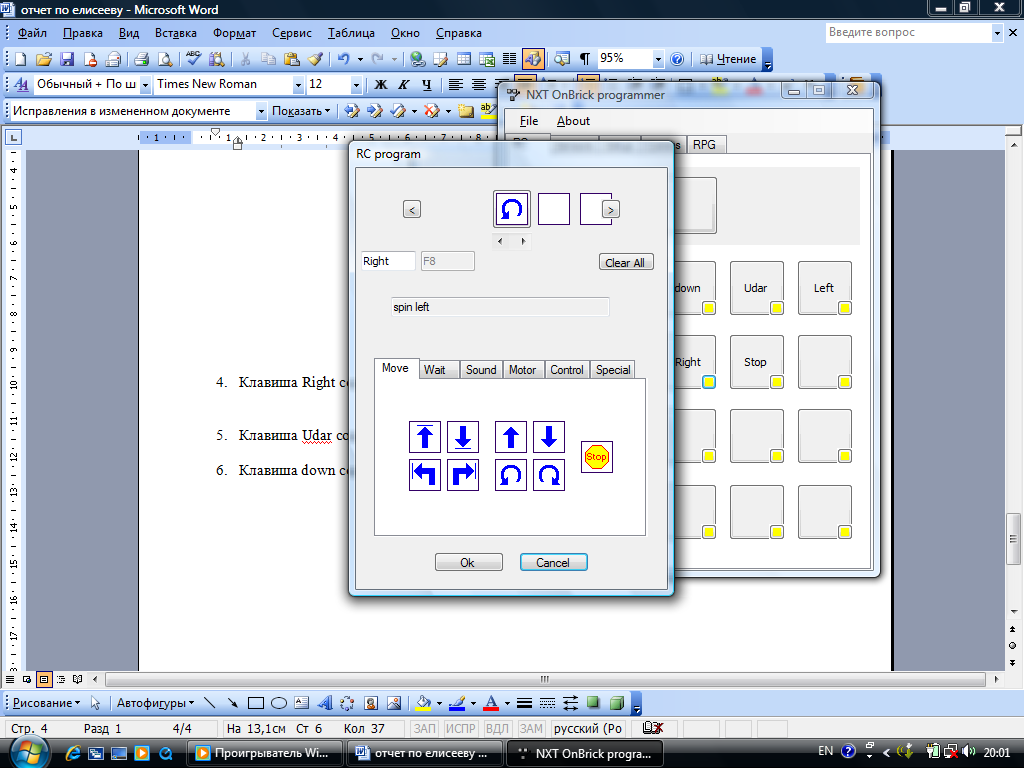
Task: Select the backward with line move icon
Action: pos(463,437)
